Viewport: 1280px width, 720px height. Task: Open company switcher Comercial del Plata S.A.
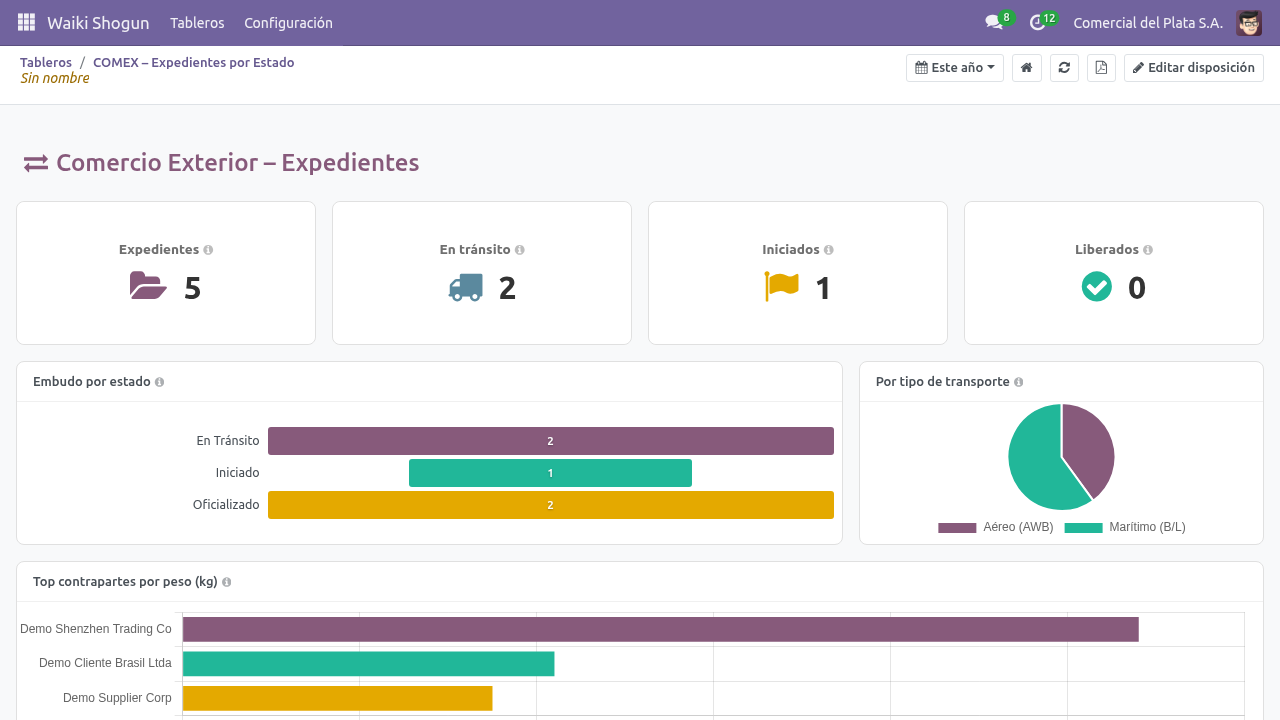(x=1148, y=23)
